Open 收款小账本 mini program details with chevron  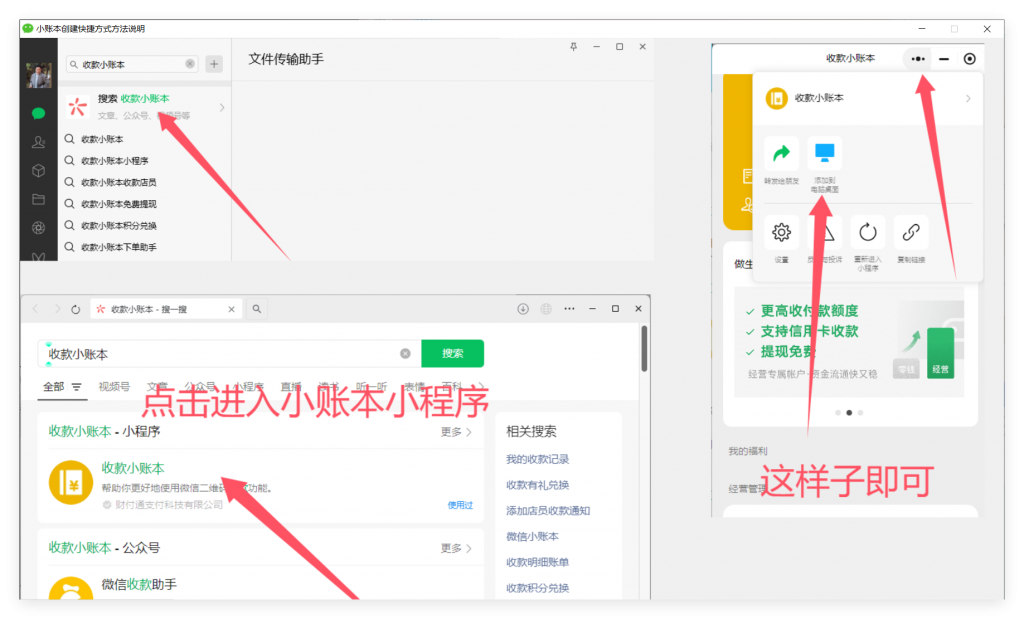tap(967, 98)
